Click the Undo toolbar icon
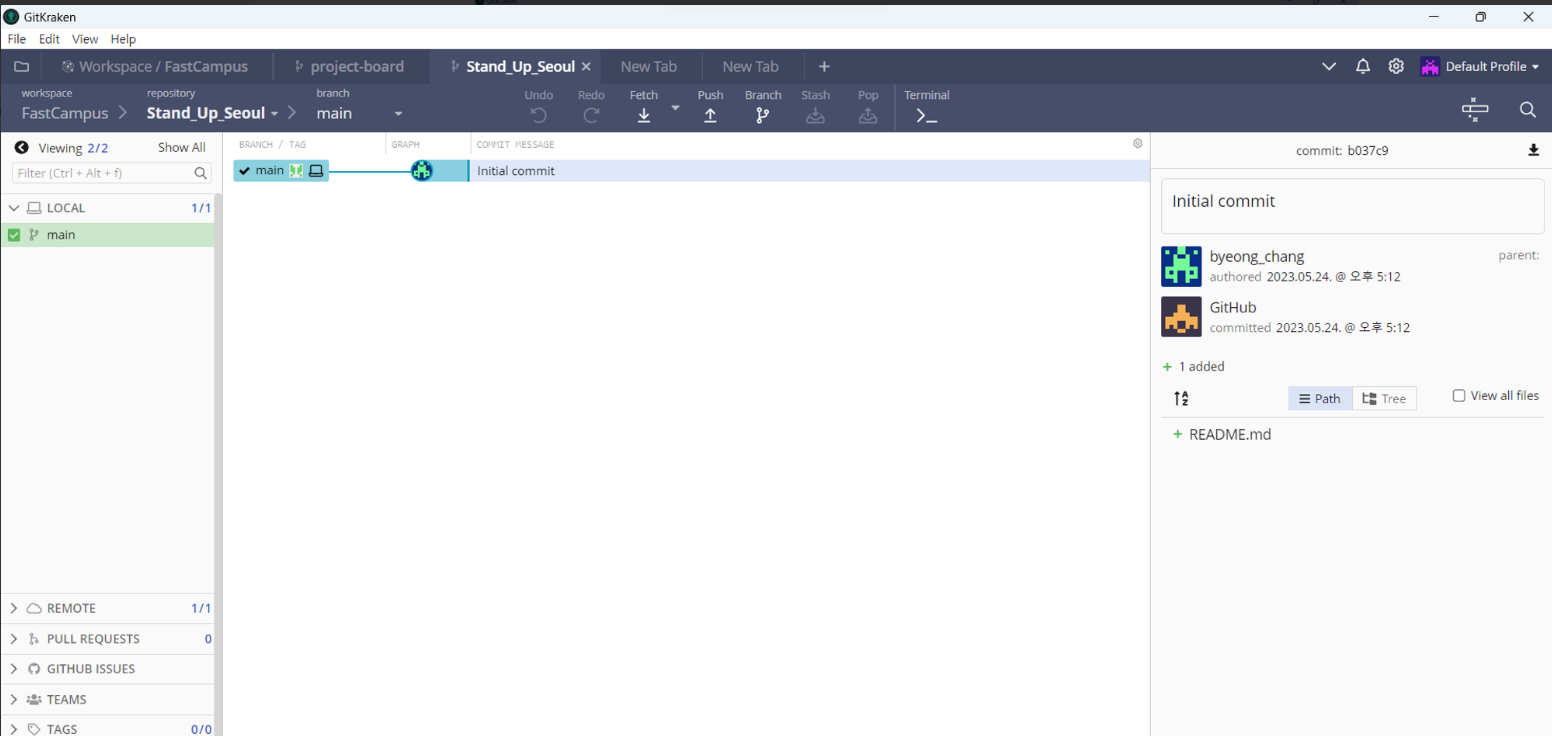Image resolution: width=1552 pixels, height=736 pixels. [538, 115]
